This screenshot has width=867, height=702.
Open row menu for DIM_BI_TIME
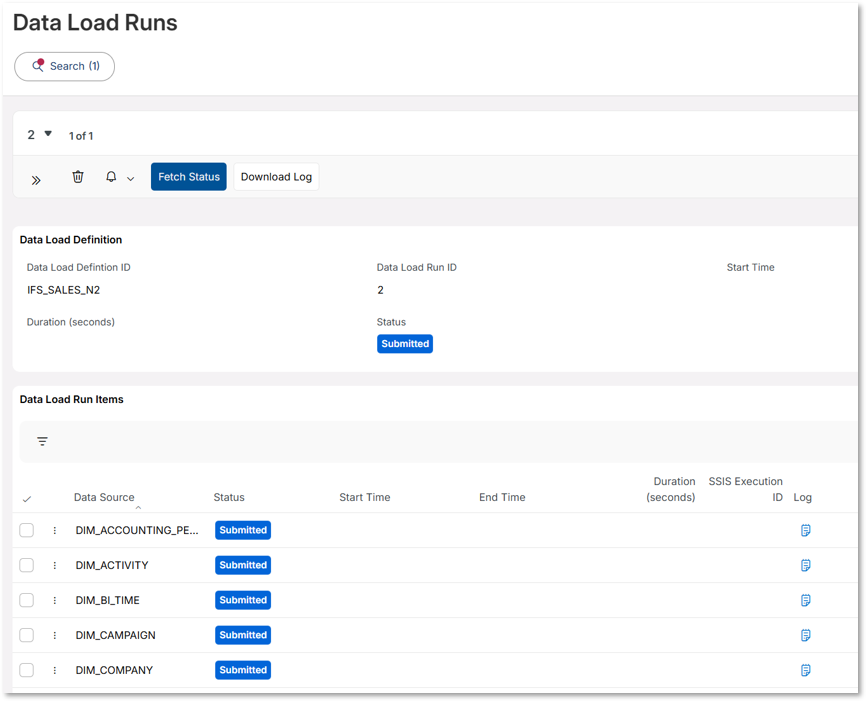55,600
